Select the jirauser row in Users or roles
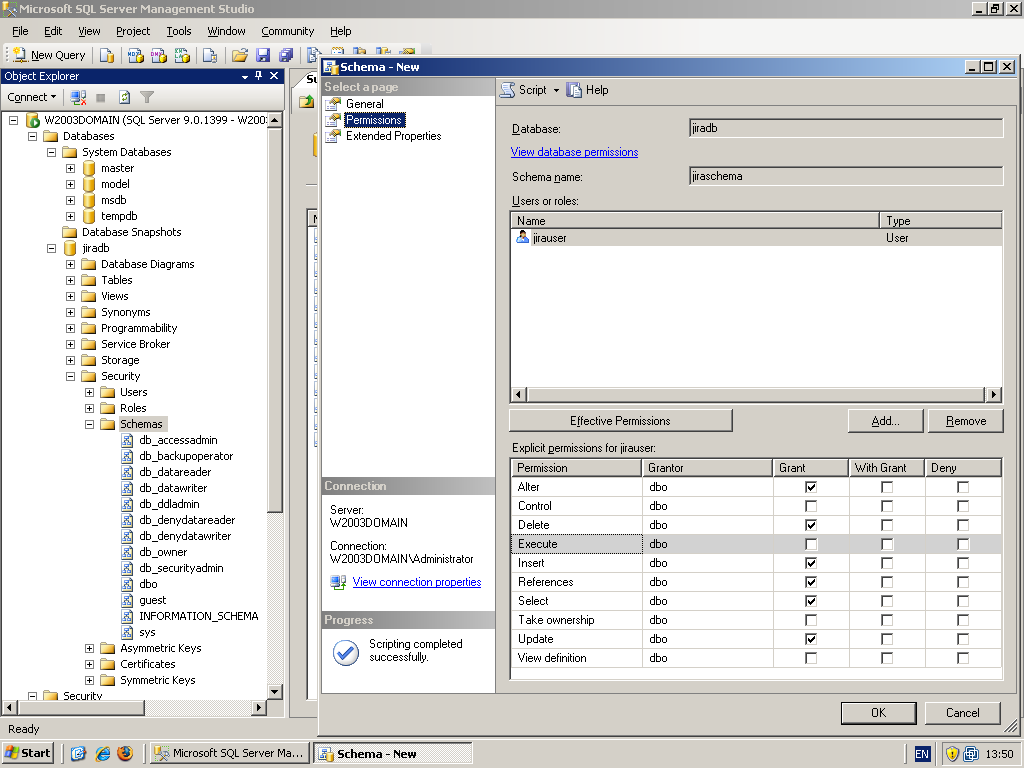 (x=756, y=238)
